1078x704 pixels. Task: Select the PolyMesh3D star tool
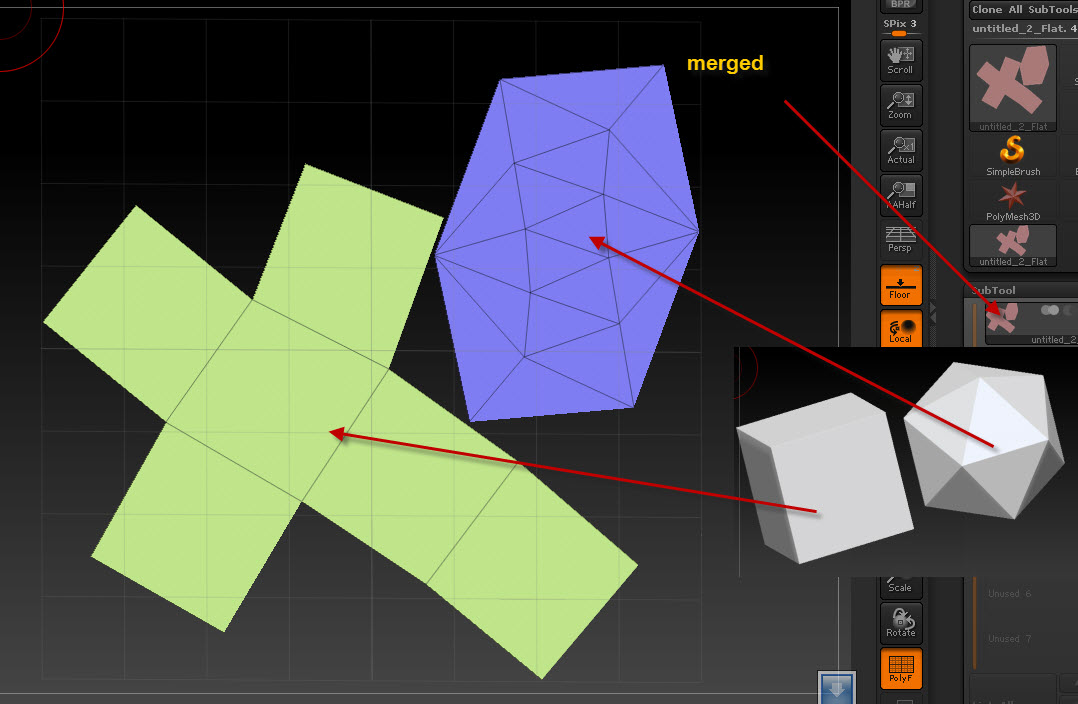point(1013,201)
